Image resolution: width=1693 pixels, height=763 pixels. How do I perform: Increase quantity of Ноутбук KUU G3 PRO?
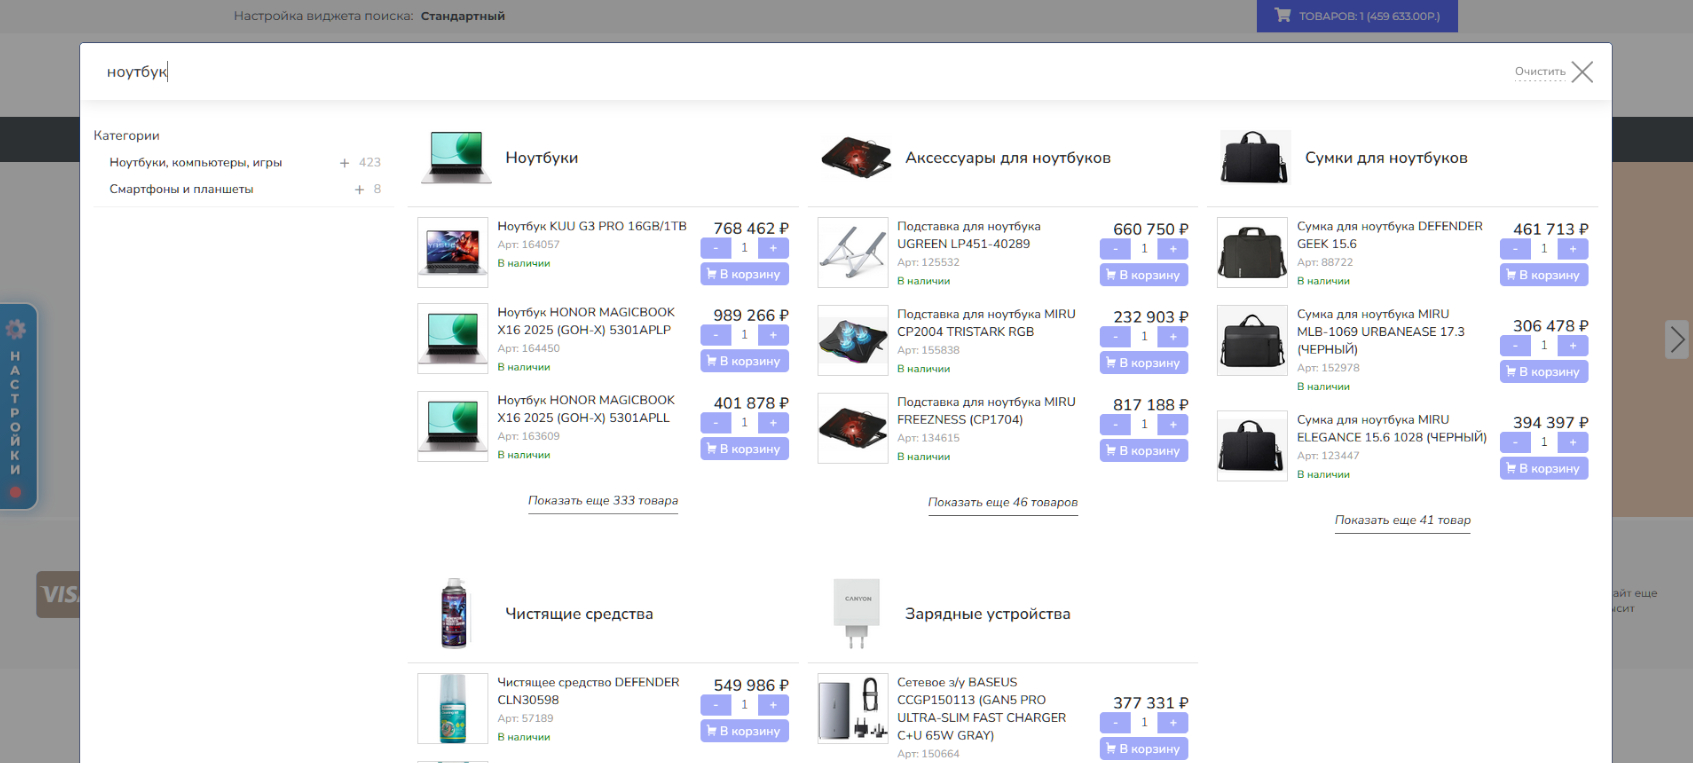coord(773,248)
